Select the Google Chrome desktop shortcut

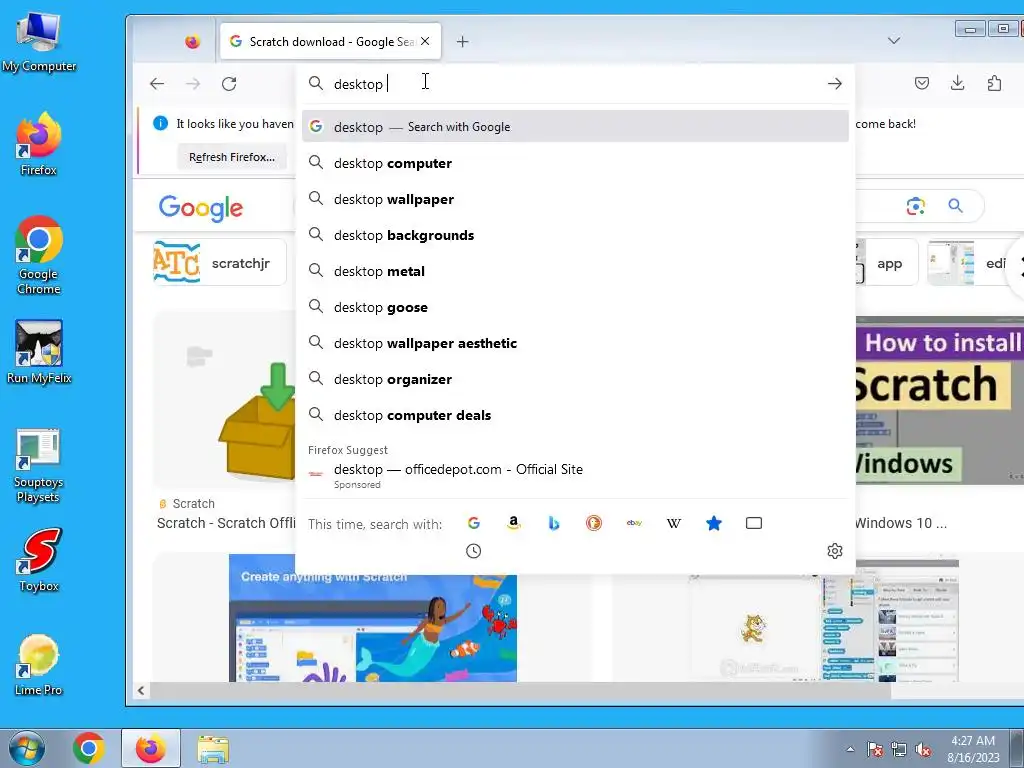point(39,255)
